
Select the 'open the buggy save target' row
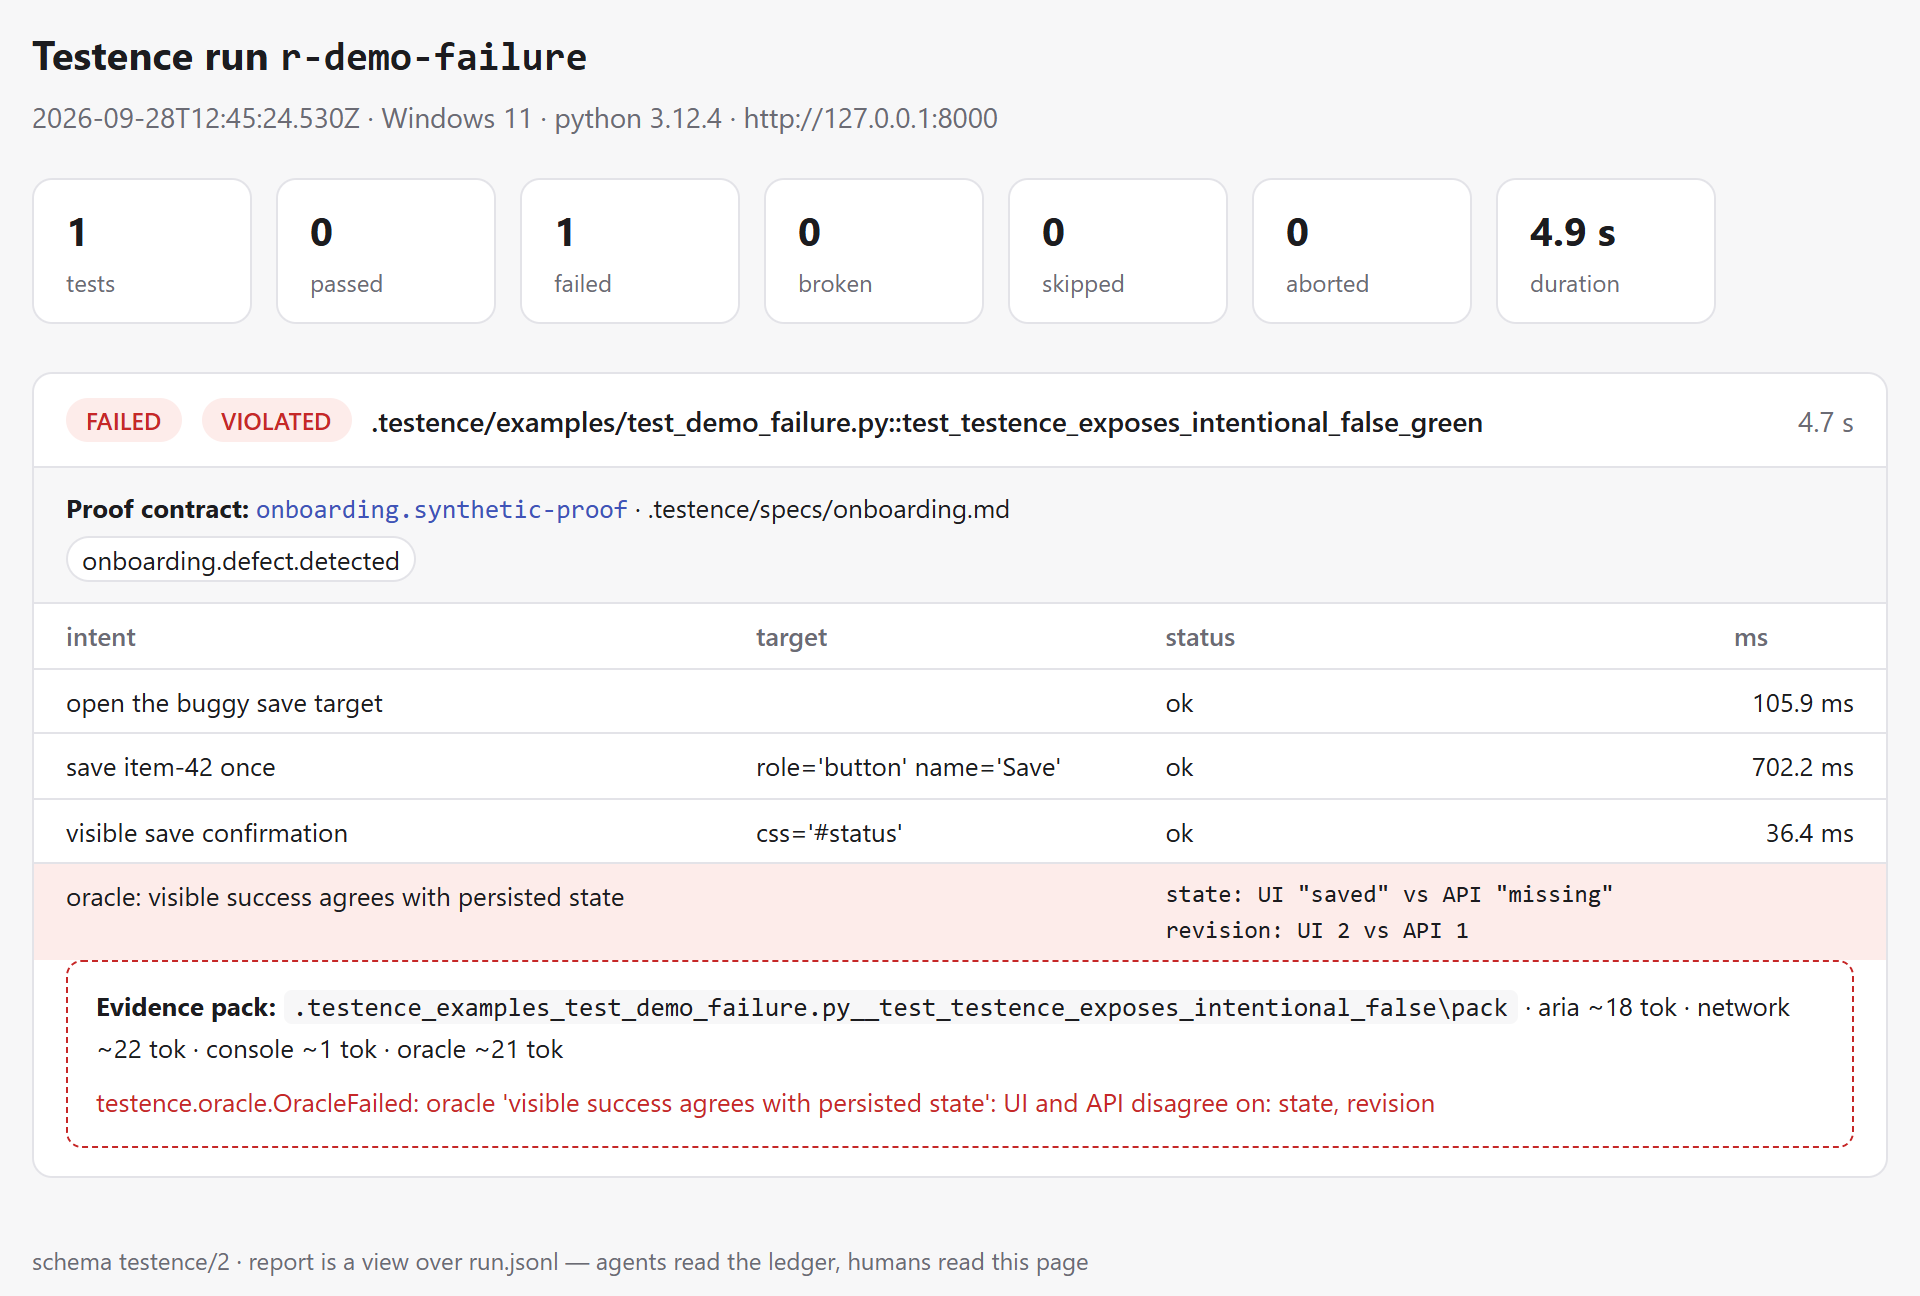(x=960, y=703)
